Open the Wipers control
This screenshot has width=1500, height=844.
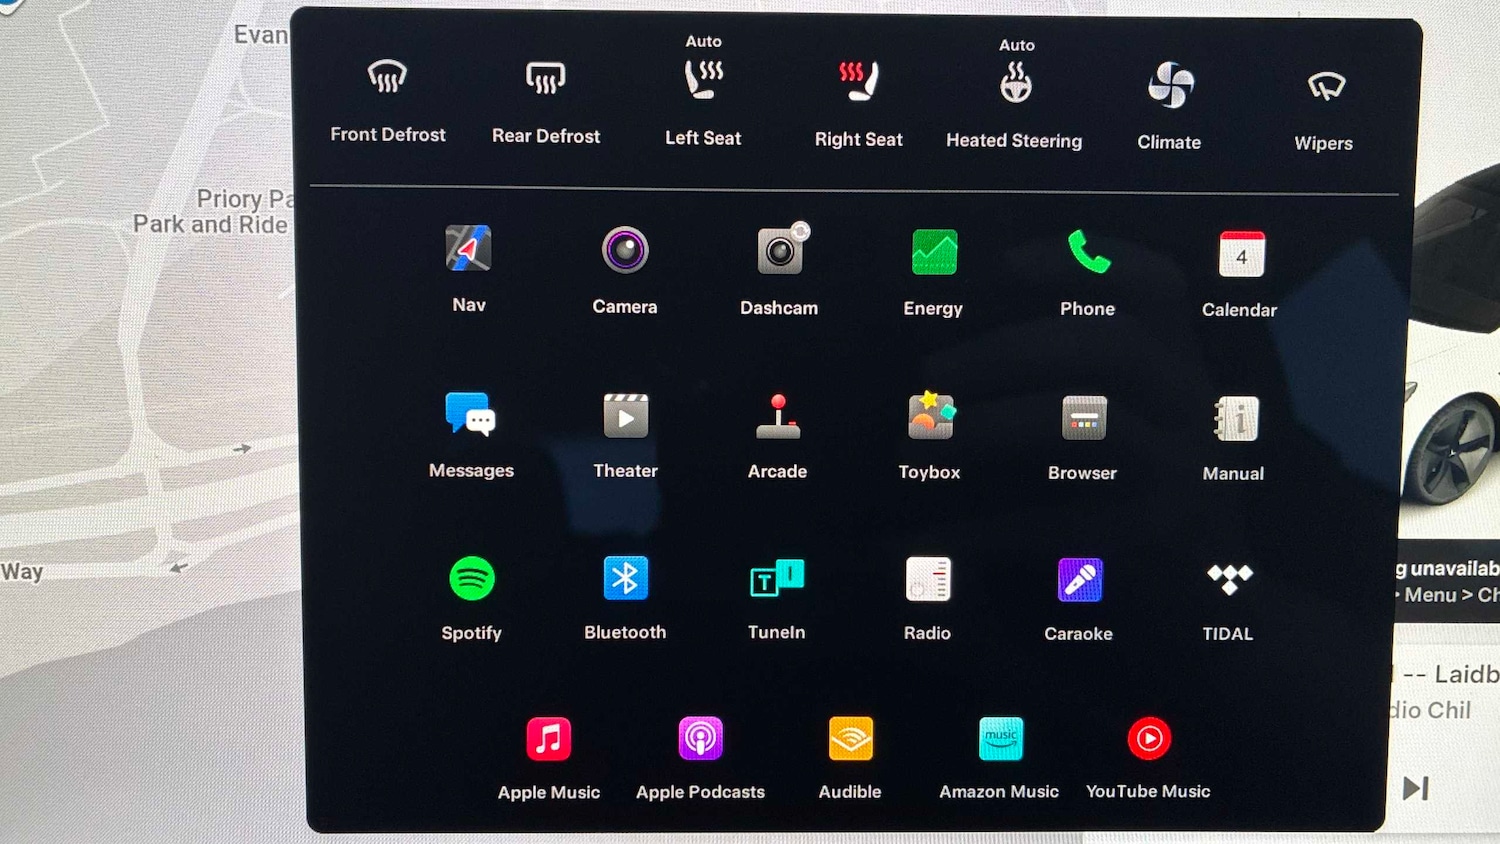click(x=1326, y=88)
